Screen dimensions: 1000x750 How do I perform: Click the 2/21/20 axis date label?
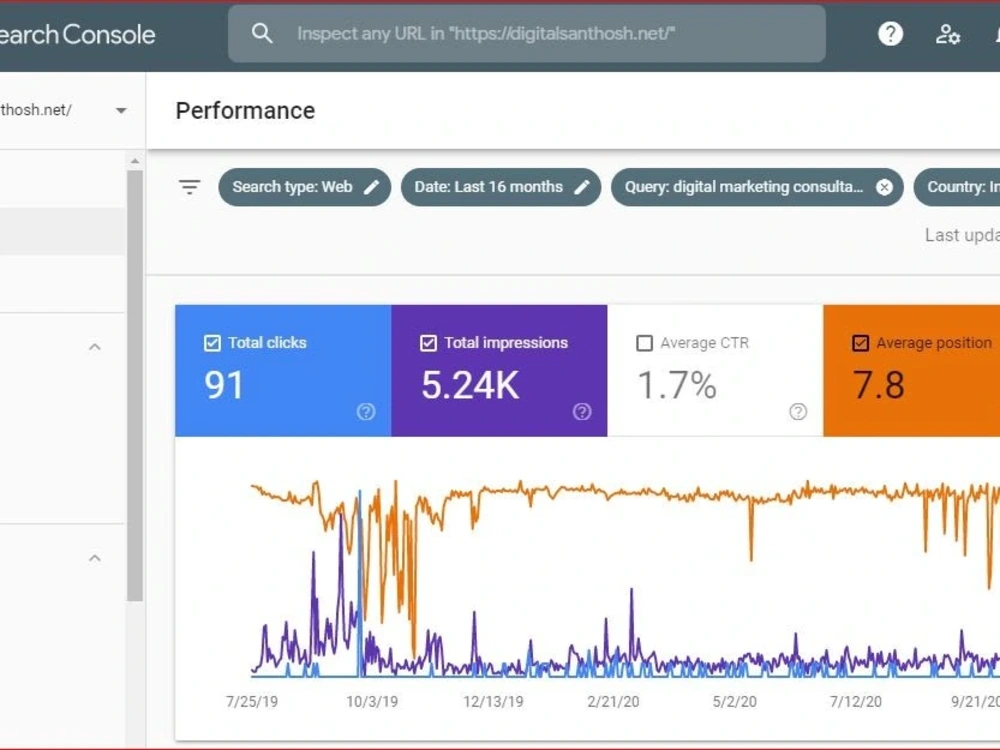point(613,702)
